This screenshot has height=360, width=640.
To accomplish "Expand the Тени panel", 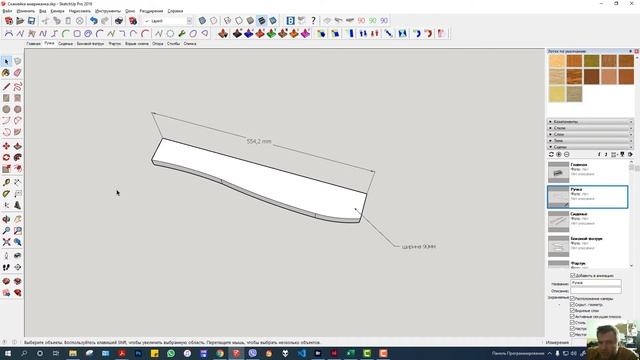I will 590,140.
